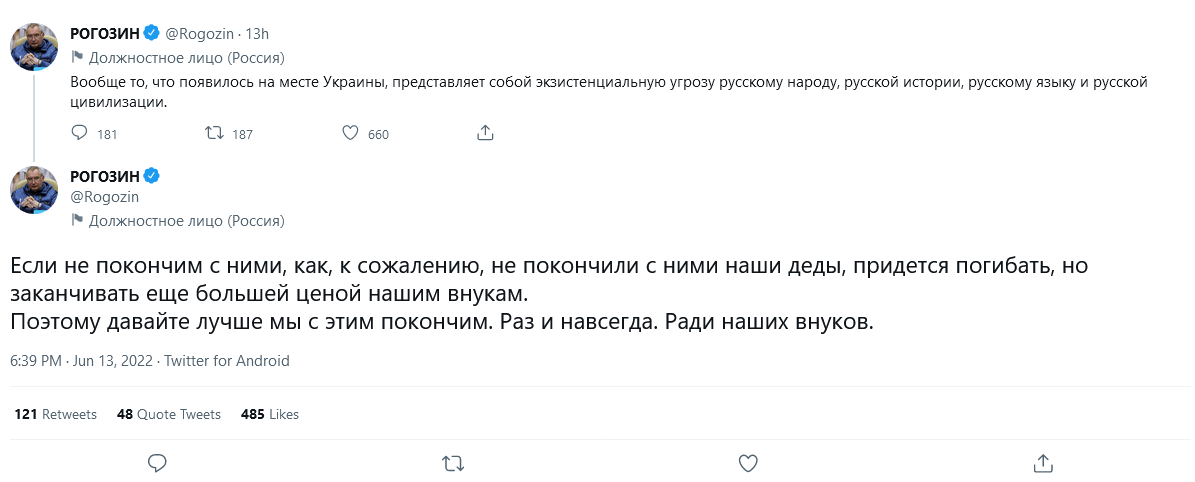Open the main tweet author's avatar
The height and width of the screenshot is (482, 1195).
pos(34,190)
